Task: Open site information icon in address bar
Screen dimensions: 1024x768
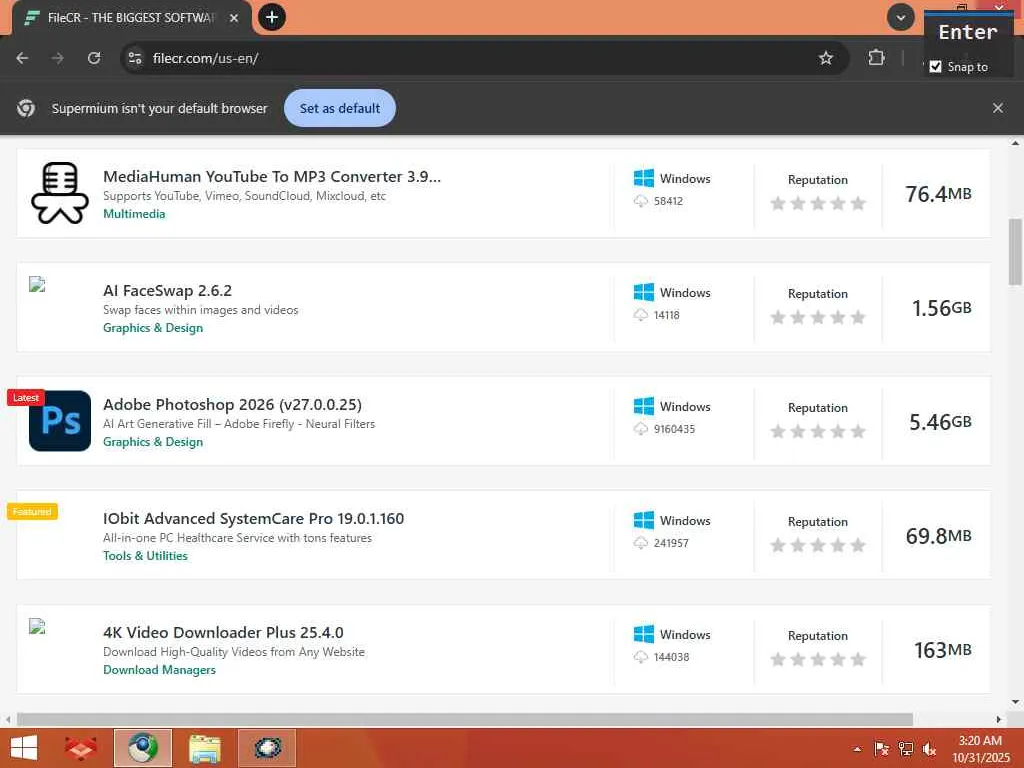Action: (x=135, y=58)
